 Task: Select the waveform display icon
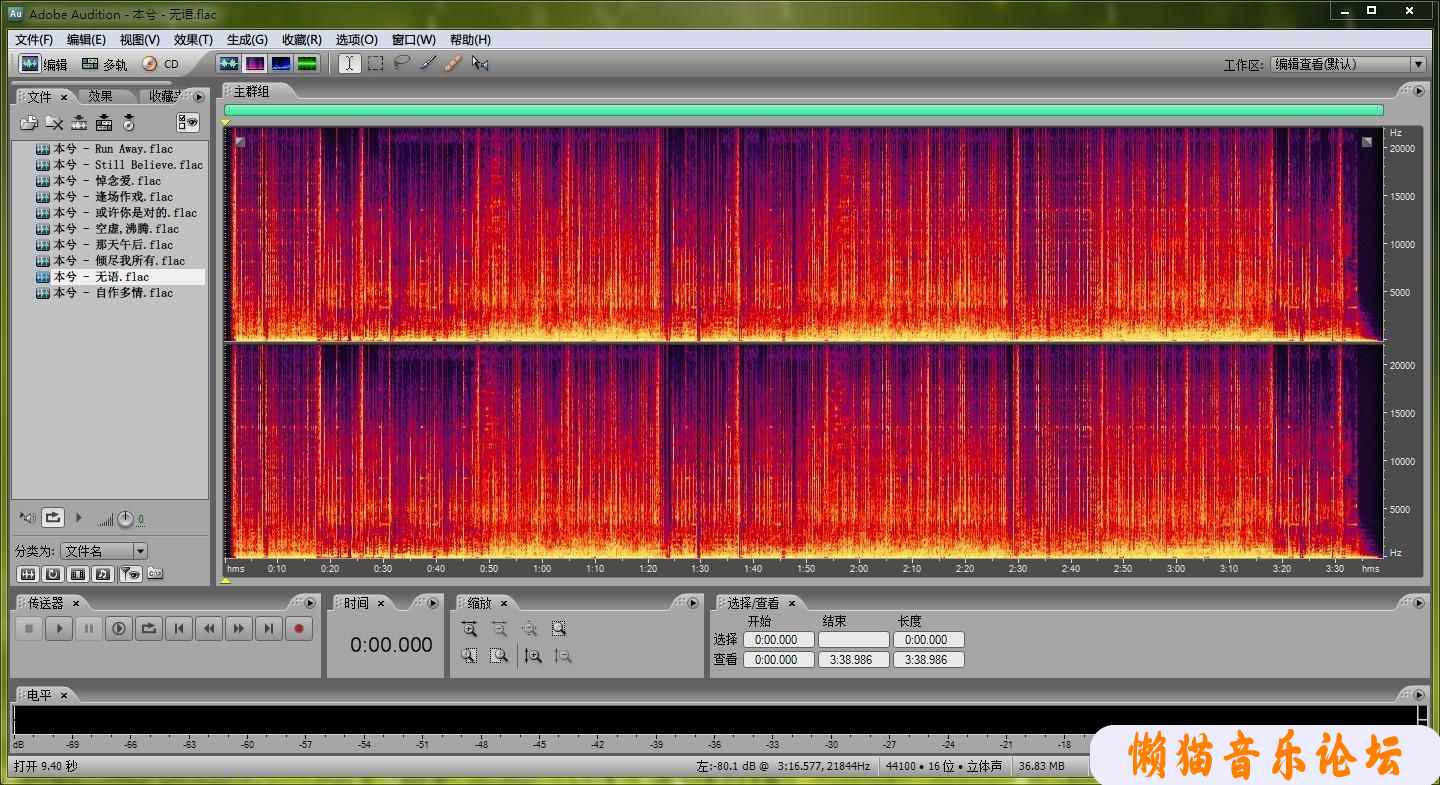[229, 63]
